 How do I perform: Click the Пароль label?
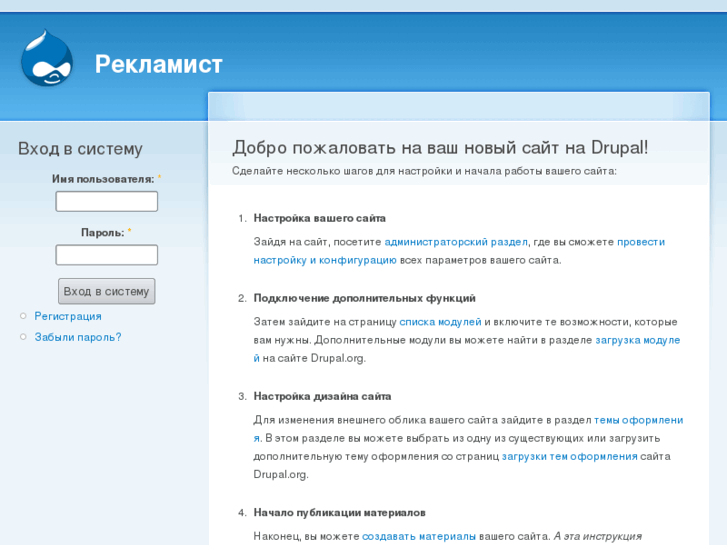coord(102,233)
